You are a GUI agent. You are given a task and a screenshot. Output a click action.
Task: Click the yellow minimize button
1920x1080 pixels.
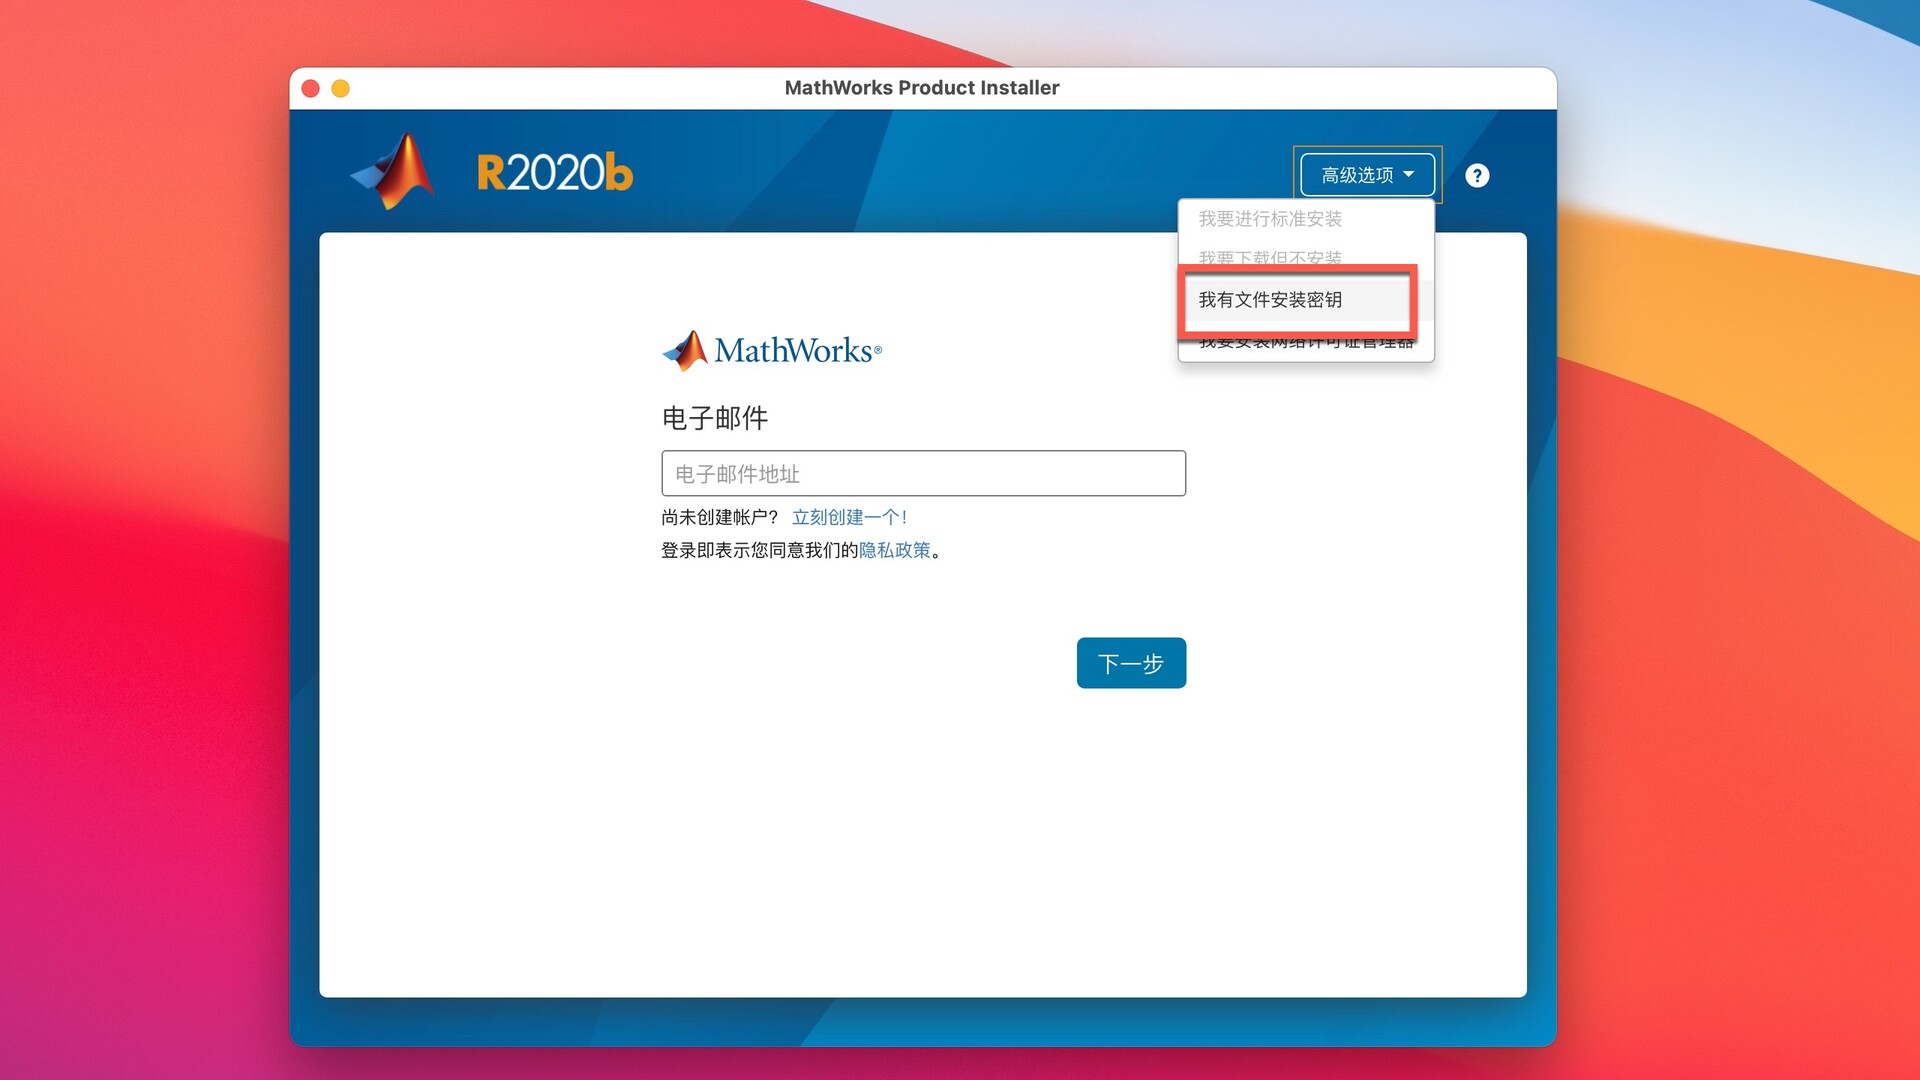(340, 88)
